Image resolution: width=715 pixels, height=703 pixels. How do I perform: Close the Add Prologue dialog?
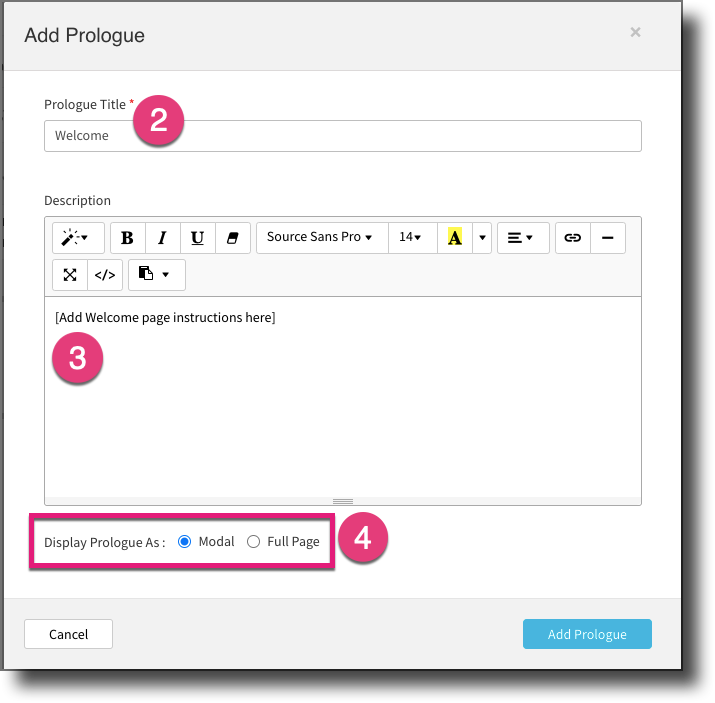point(635,32)
